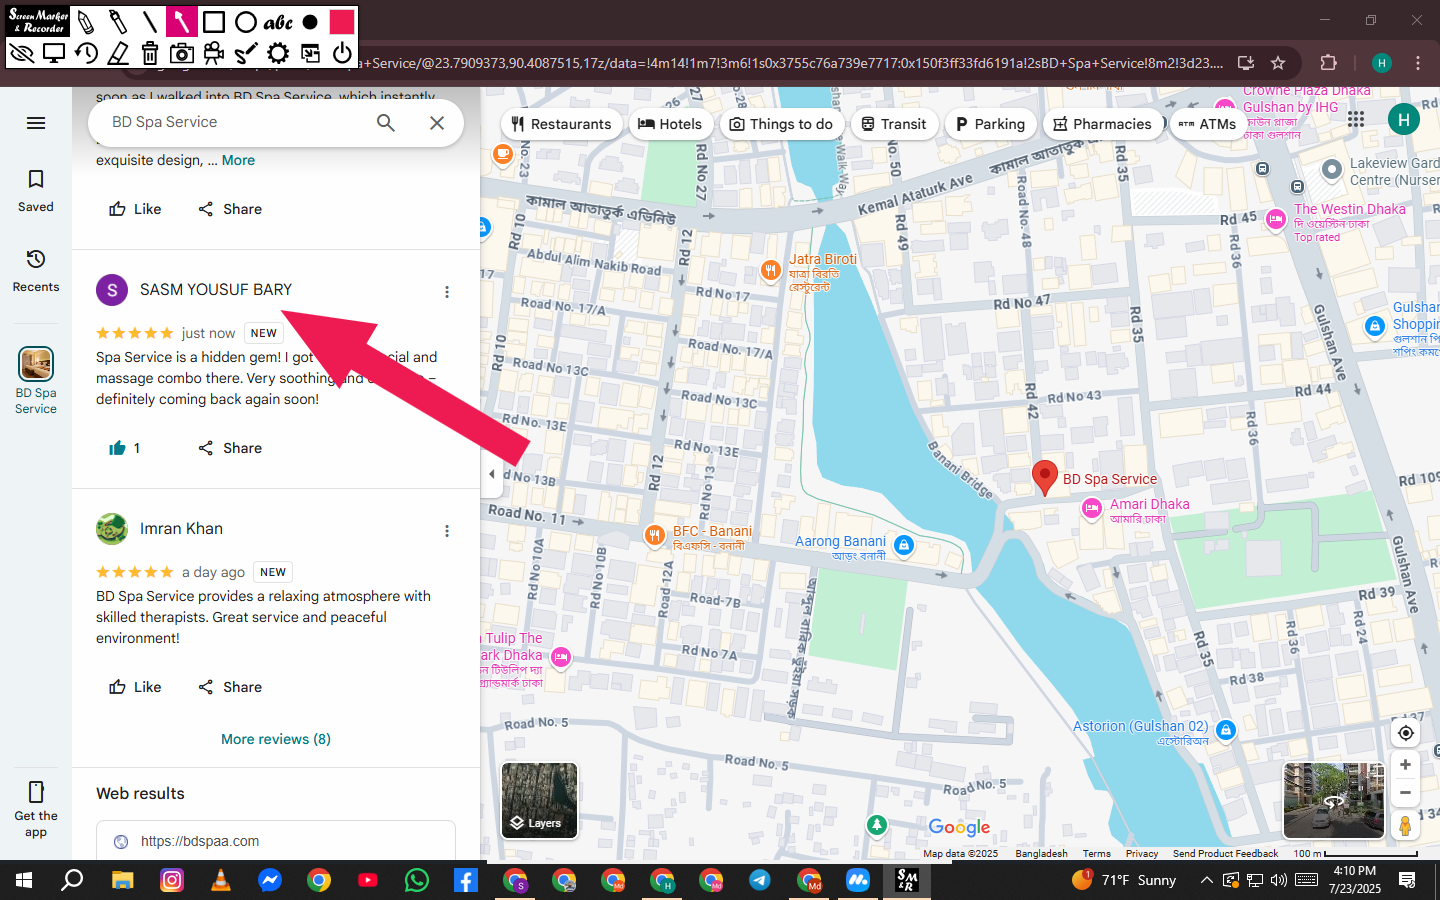Take a screenshot with the camera icon

[x=182, y=53]
